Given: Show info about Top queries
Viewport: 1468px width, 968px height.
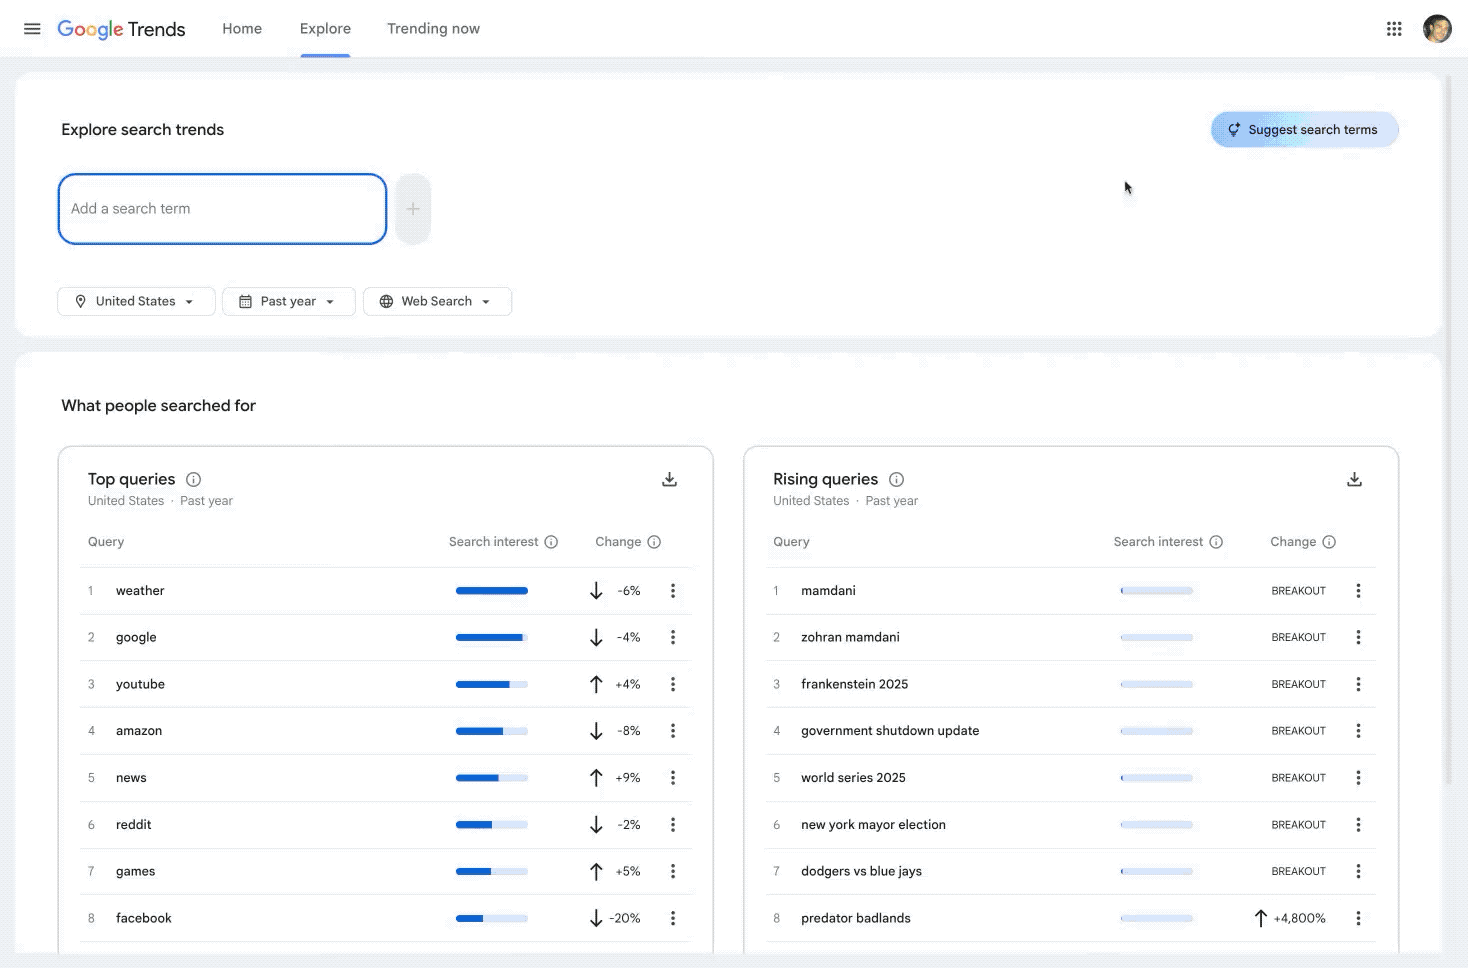Looking at the screenshot, I should 194,480.
